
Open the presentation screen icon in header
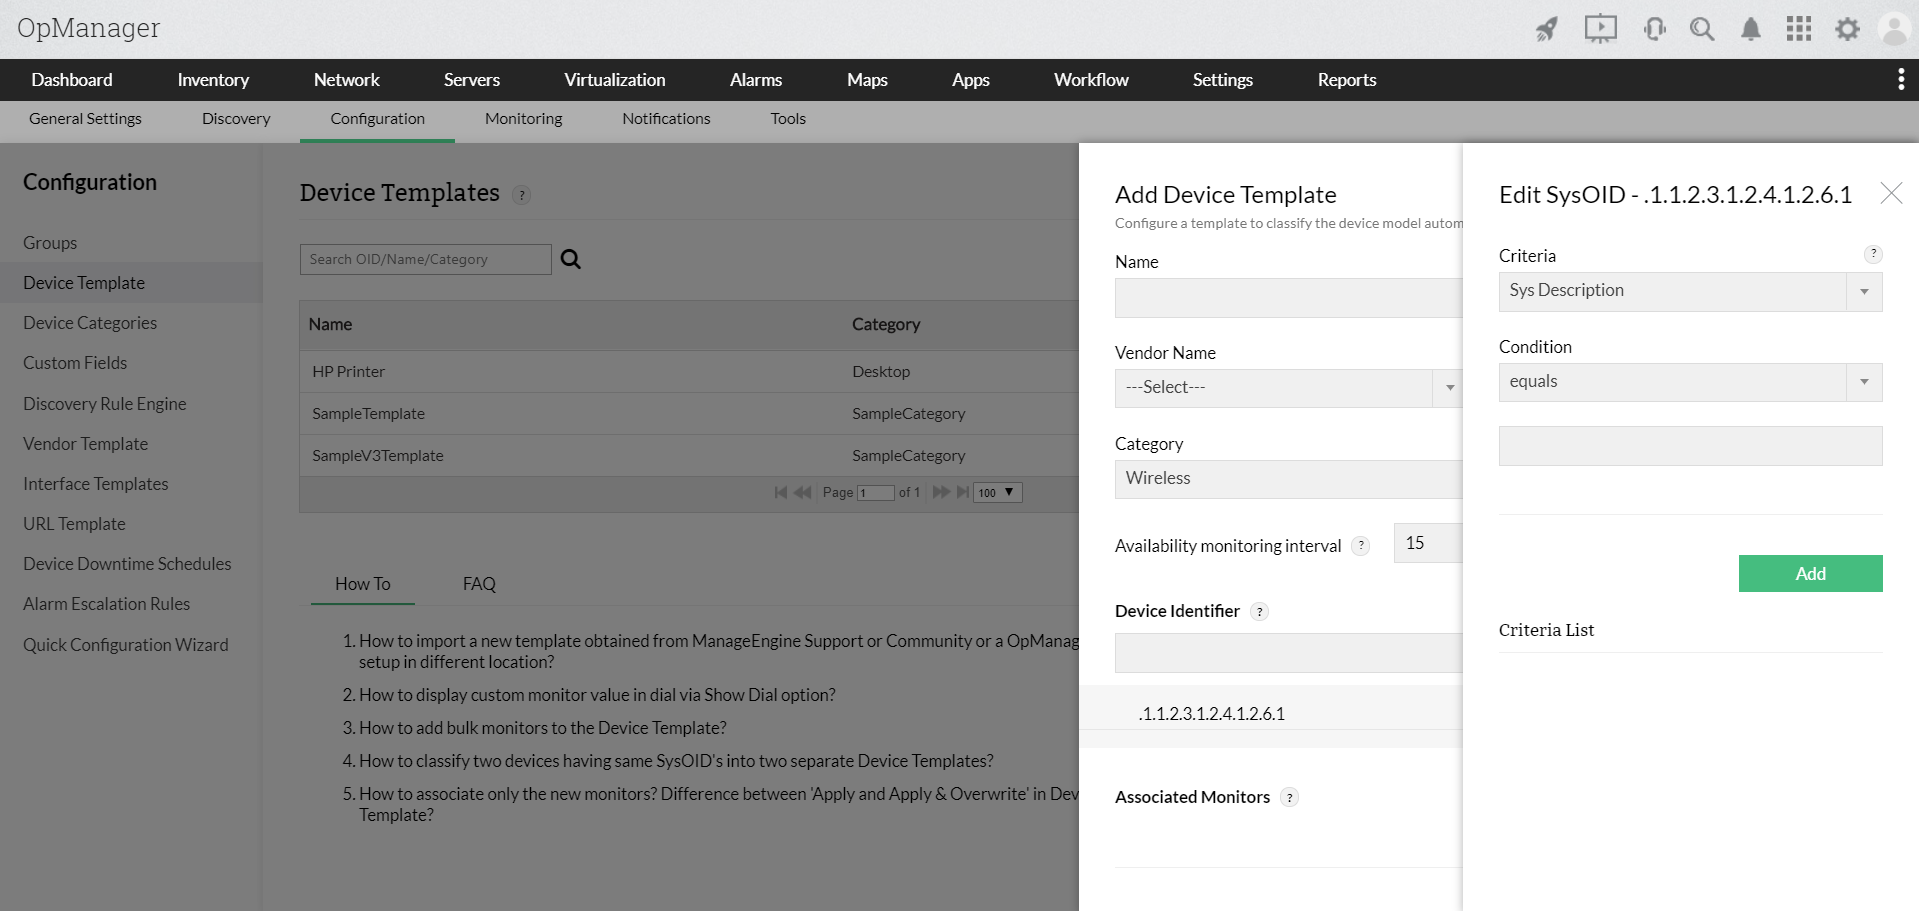tap(1600, 29)
